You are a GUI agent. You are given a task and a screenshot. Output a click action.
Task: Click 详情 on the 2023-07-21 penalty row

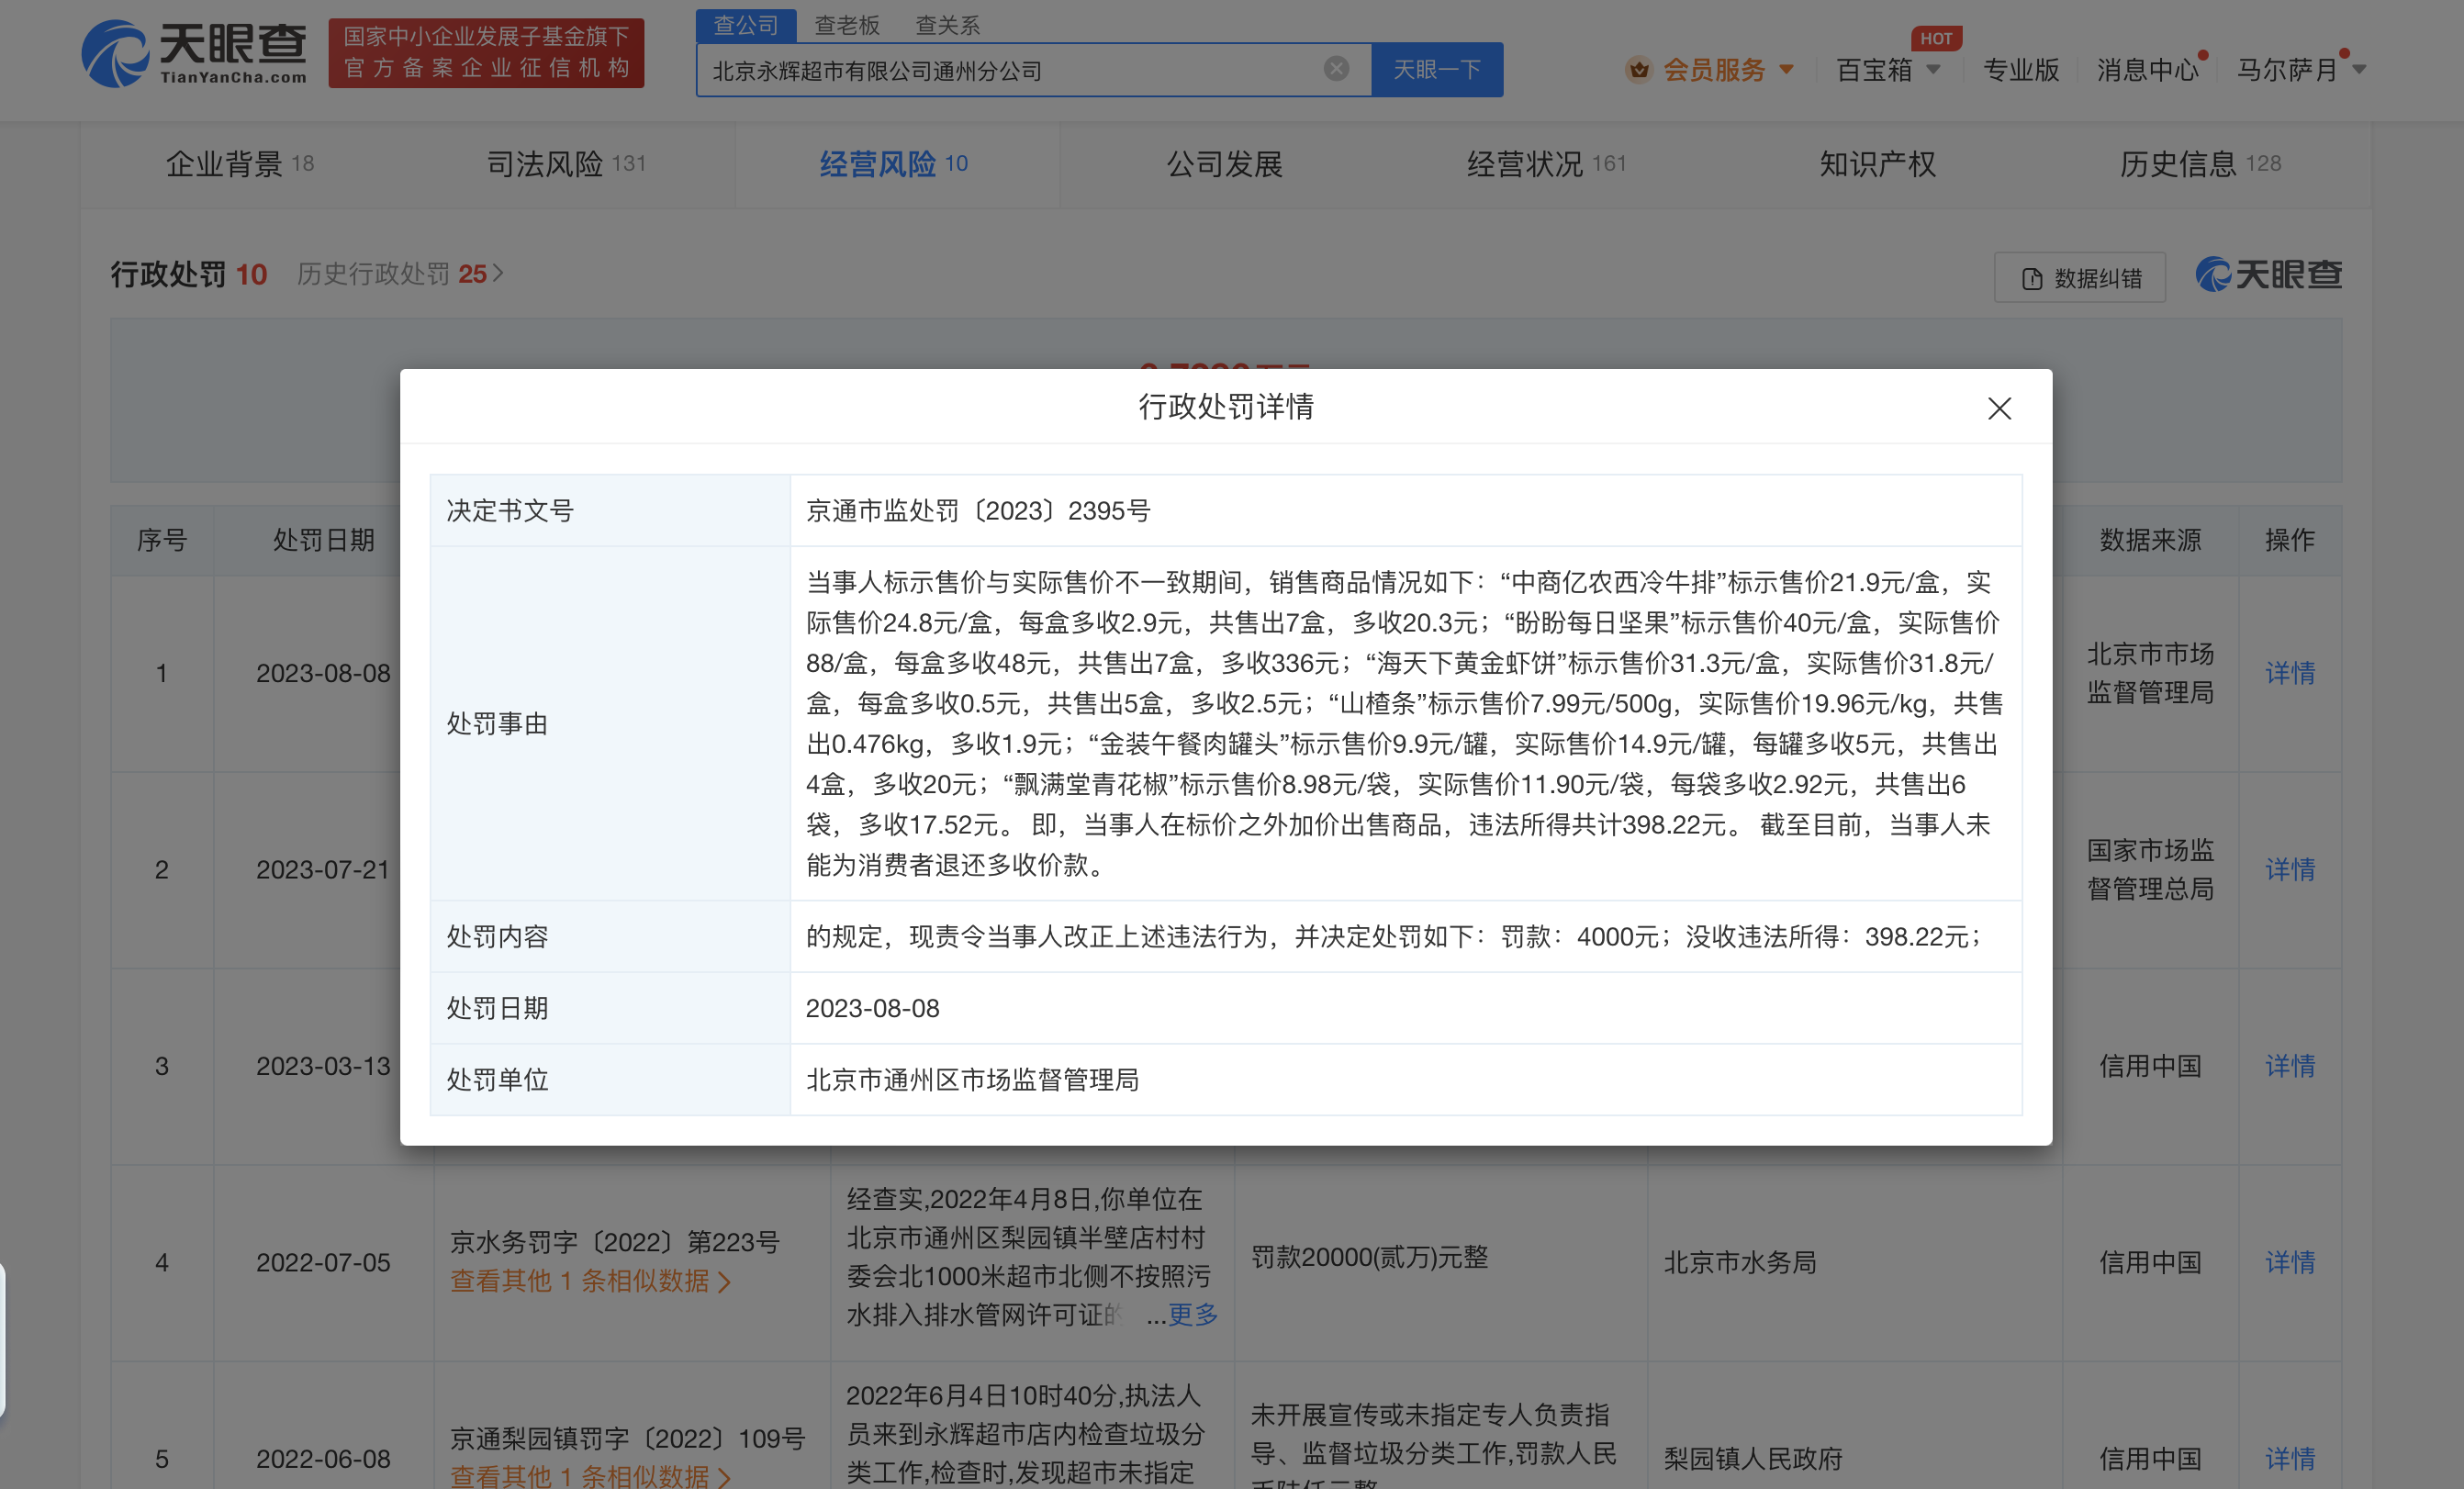(x=2290, y=870)
